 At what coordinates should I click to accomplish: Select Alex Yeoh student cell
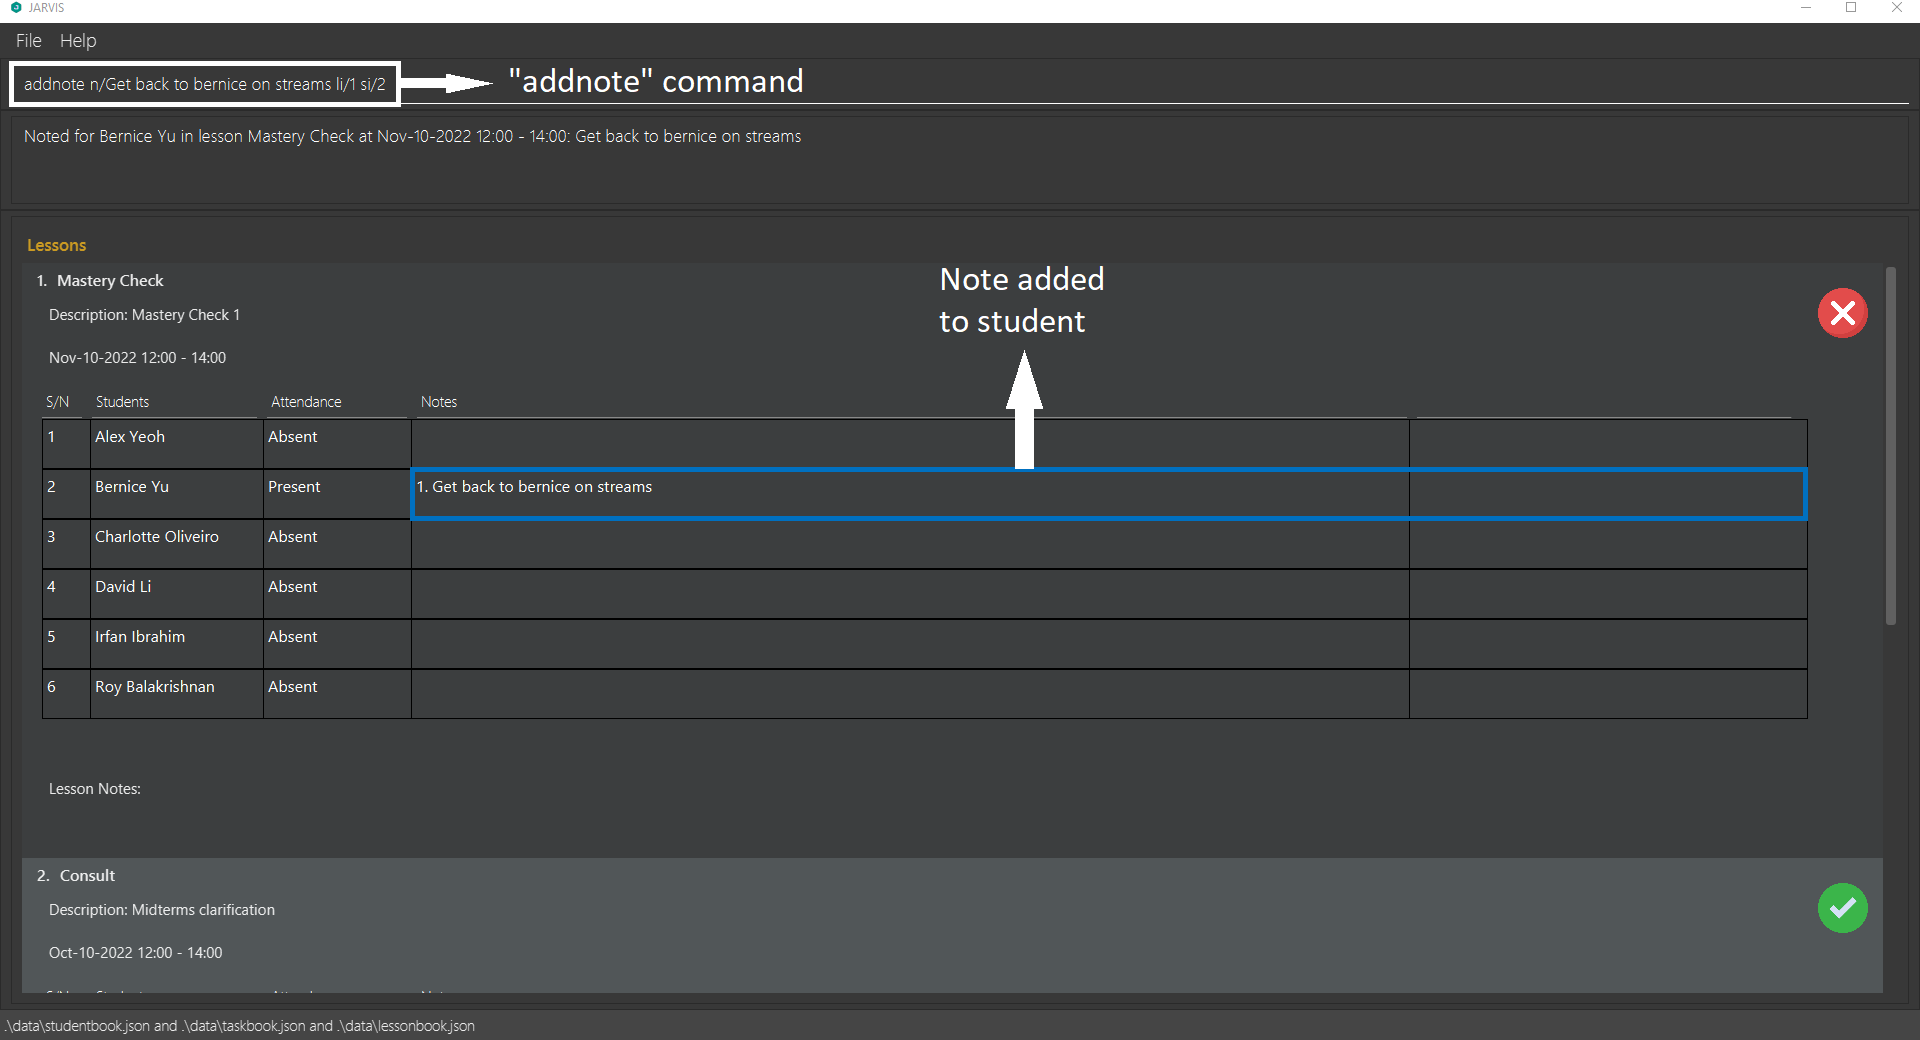(177, 444)
